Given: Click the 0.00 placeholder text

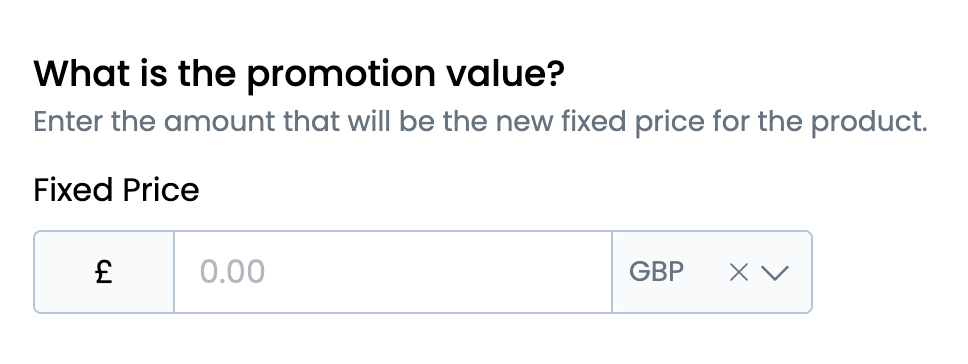Looking at the screenshot, I should point(232,272).
